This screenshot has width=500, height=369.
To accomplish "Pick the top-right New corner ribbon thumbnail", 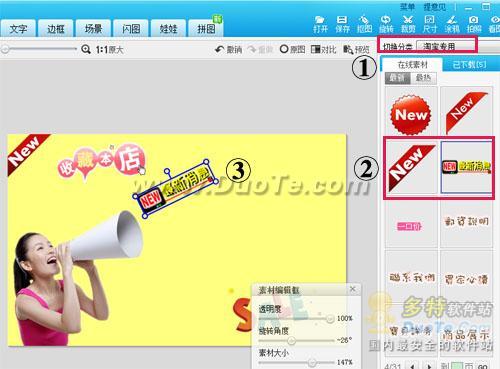I will [x=466, y=112].
